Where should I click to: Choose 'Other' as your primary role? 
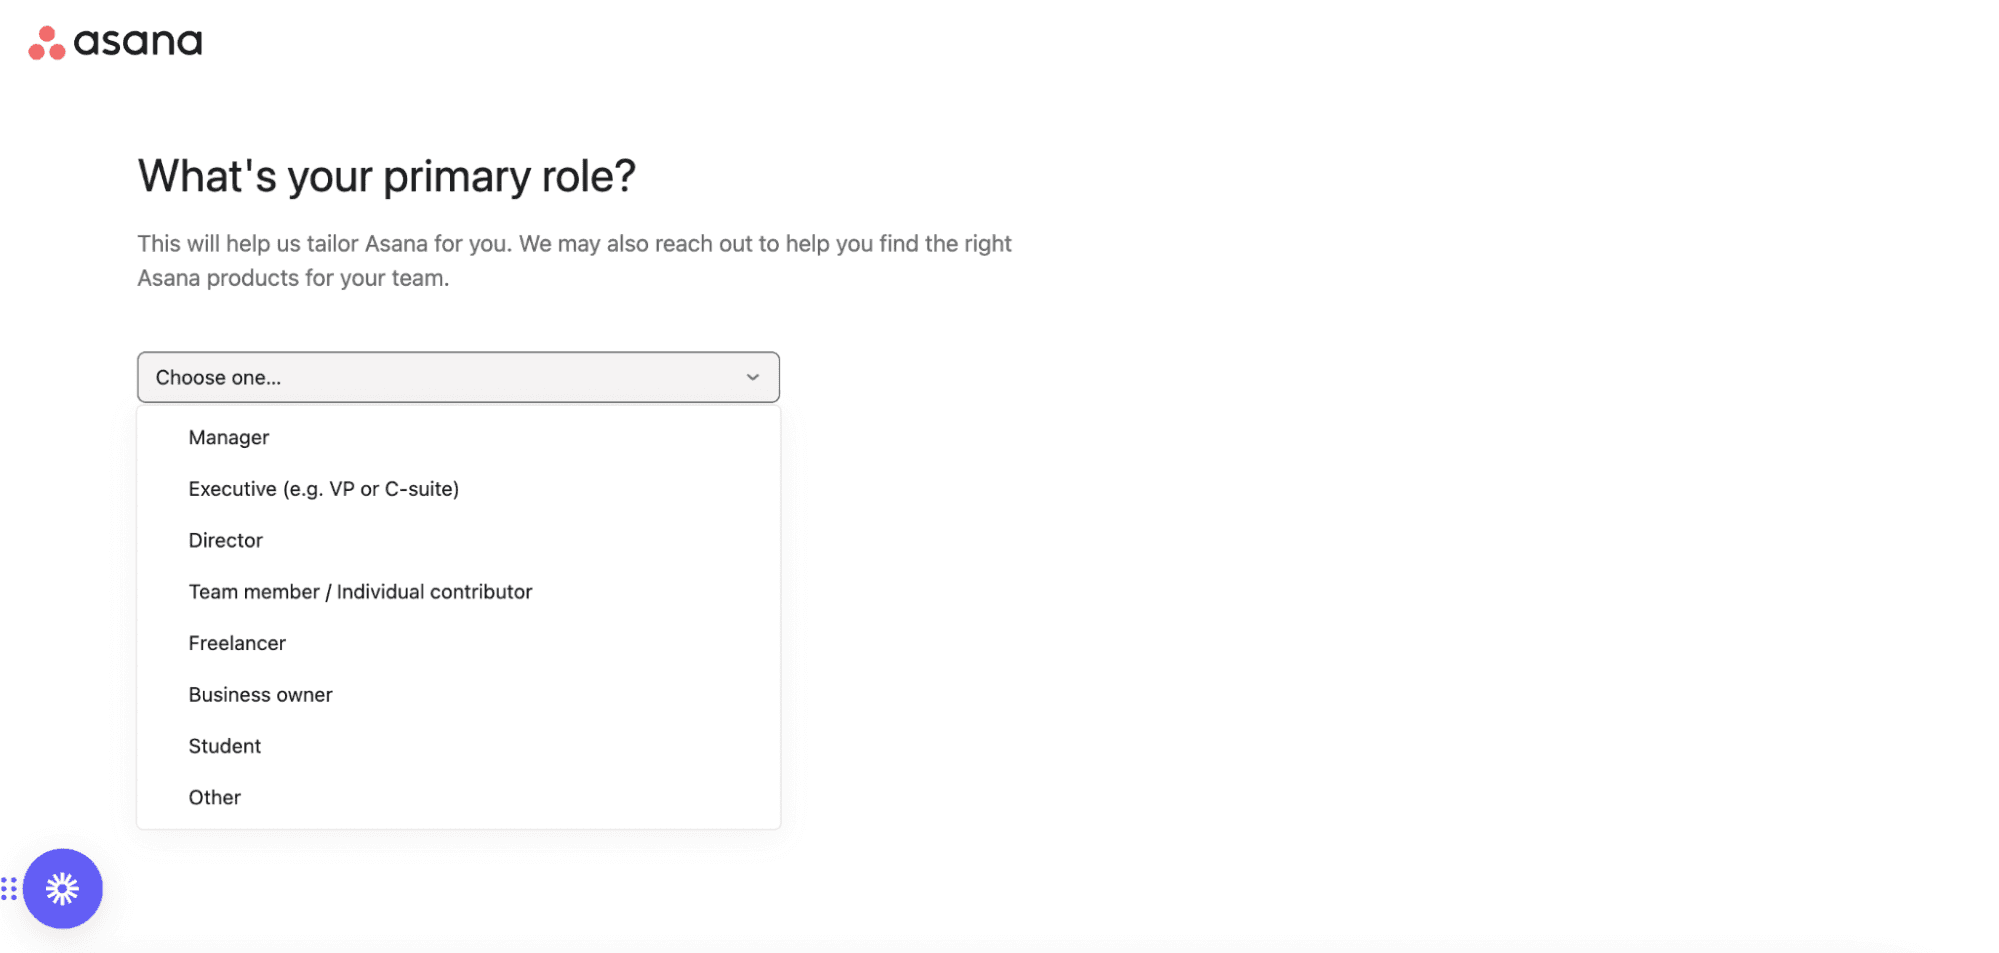[214, 797]
